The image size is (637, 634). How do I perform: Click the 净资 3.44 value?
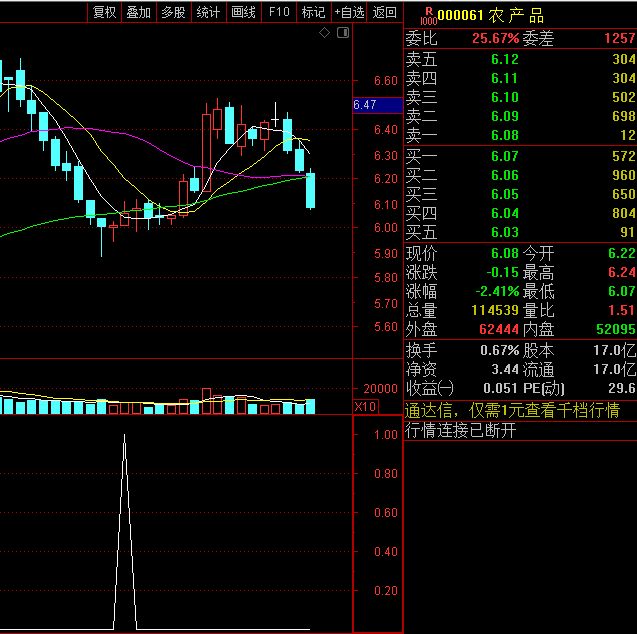505,370
